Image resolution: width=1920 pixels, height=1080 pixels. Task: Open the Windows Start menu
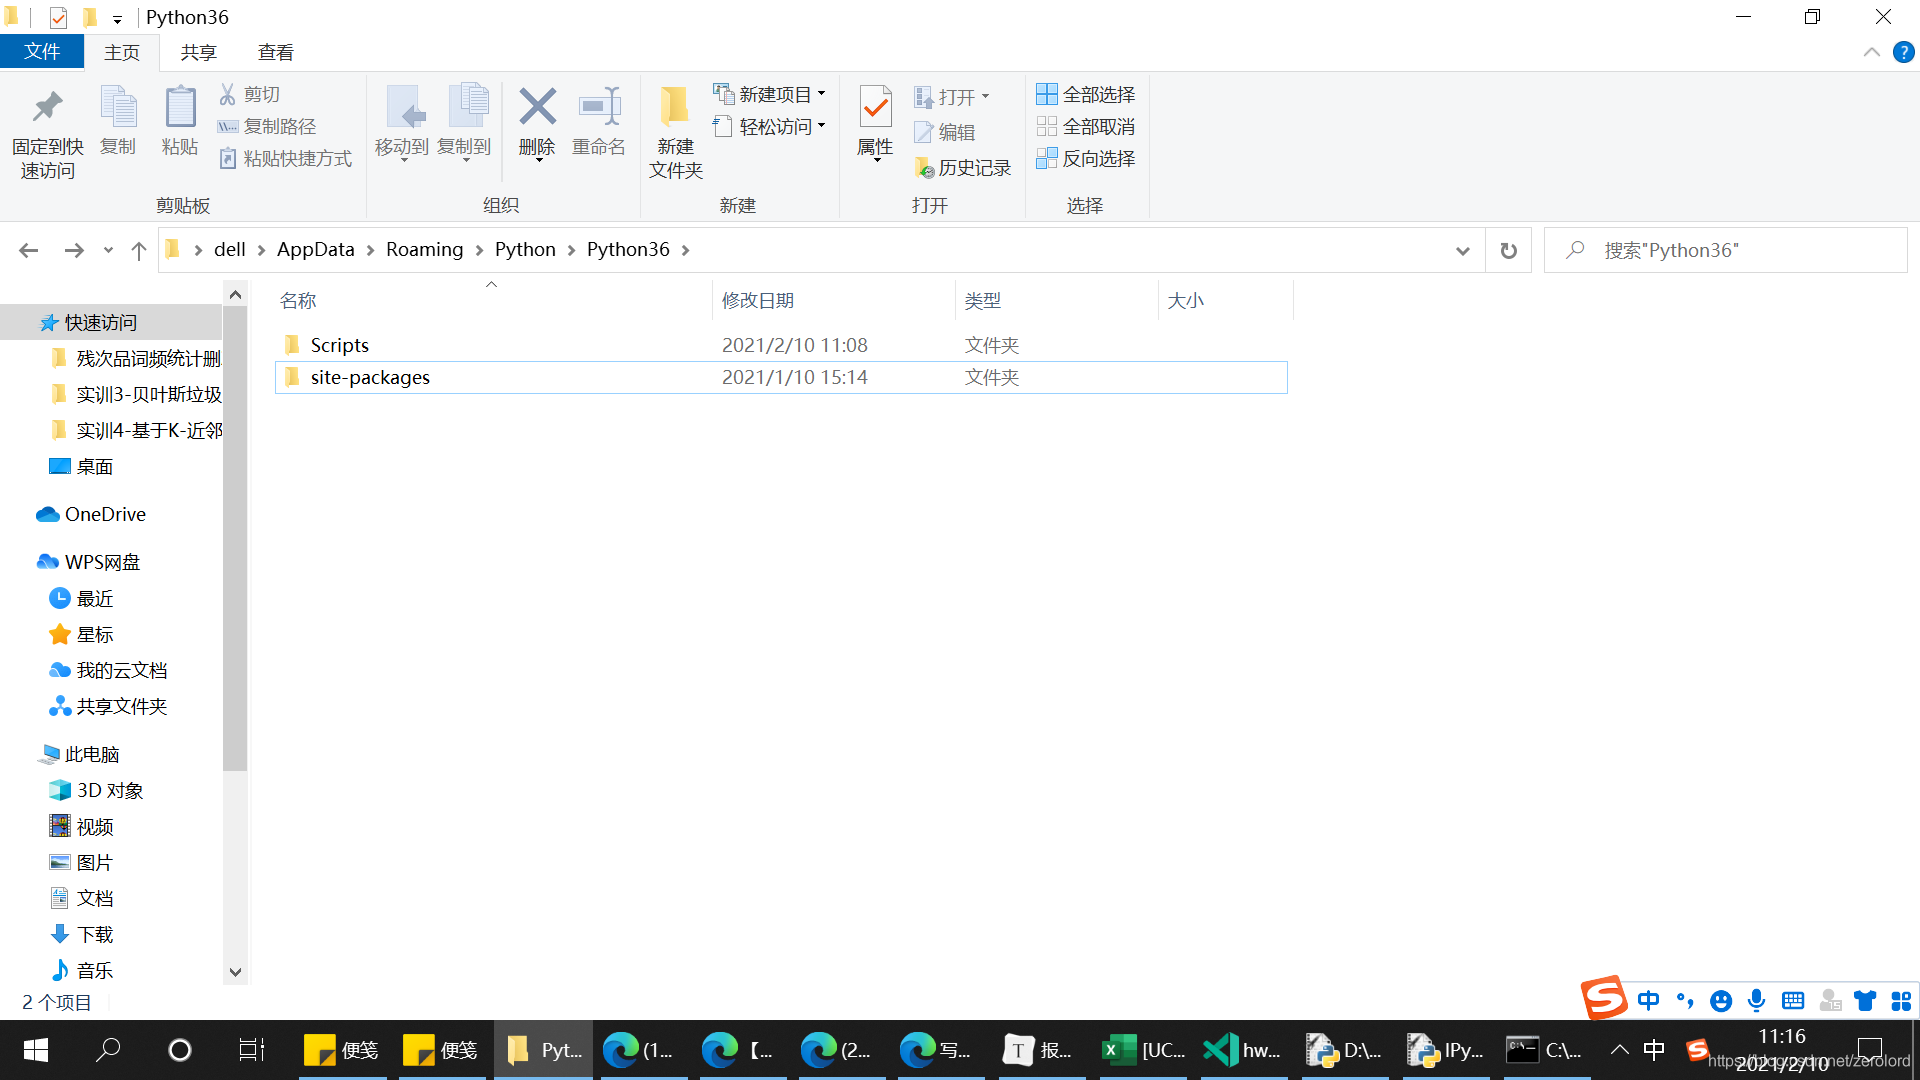(36, 1050)
